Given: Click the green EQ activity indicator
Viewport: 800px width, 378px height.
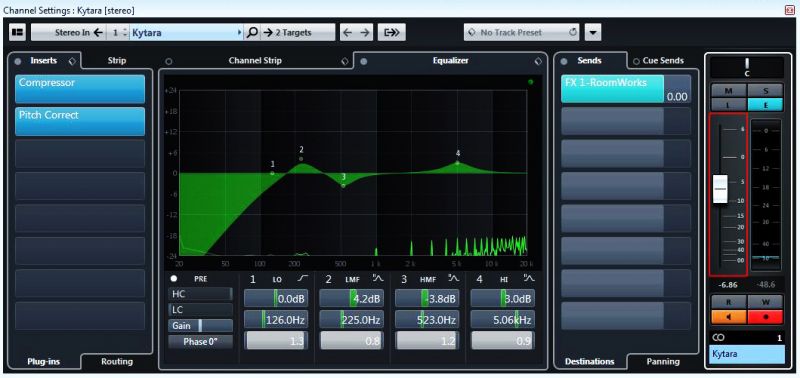Looking at the screenshot, I should [531, 82].
